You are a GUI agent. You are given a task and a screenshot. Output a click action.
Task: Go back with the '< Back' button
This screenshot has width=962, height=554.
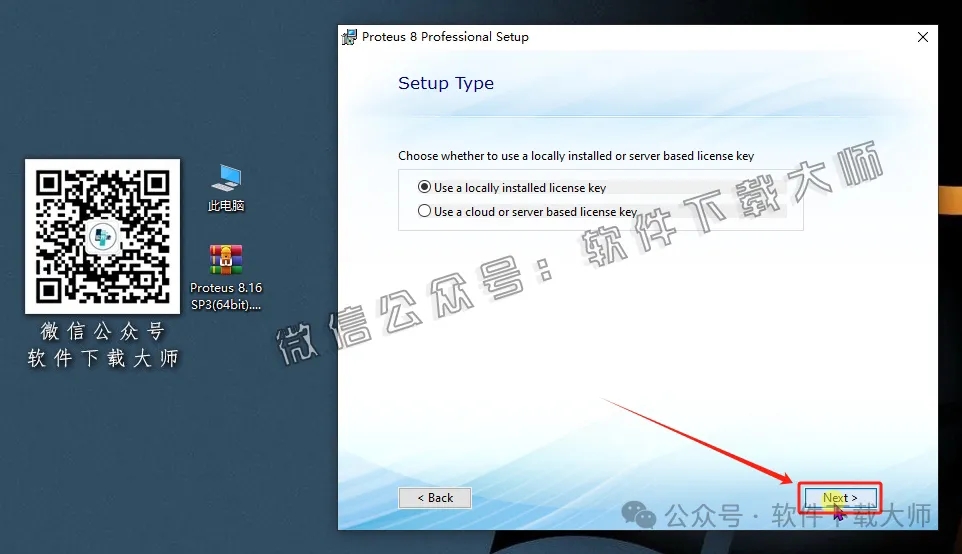pyautogui.click(x=435, y=498)
